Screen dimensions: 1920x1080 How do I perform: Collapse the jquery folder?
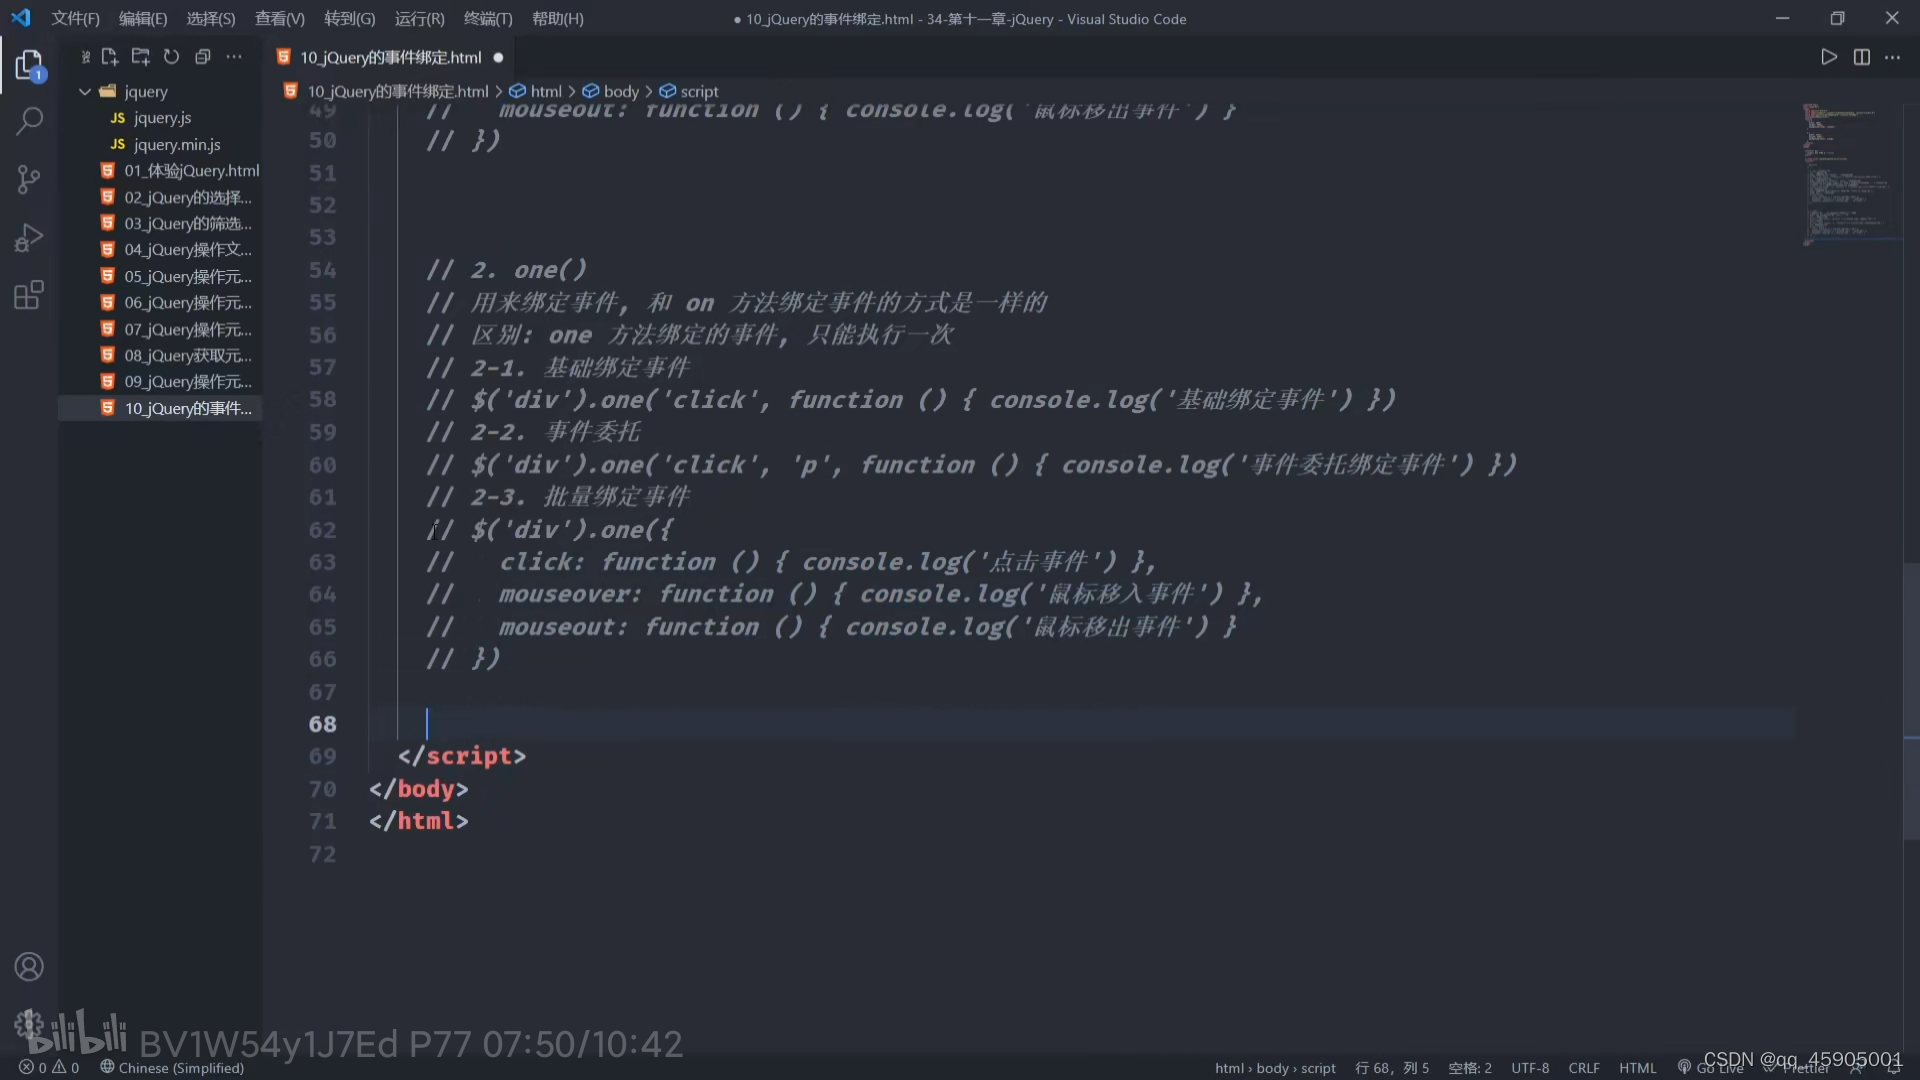point(86,91)
